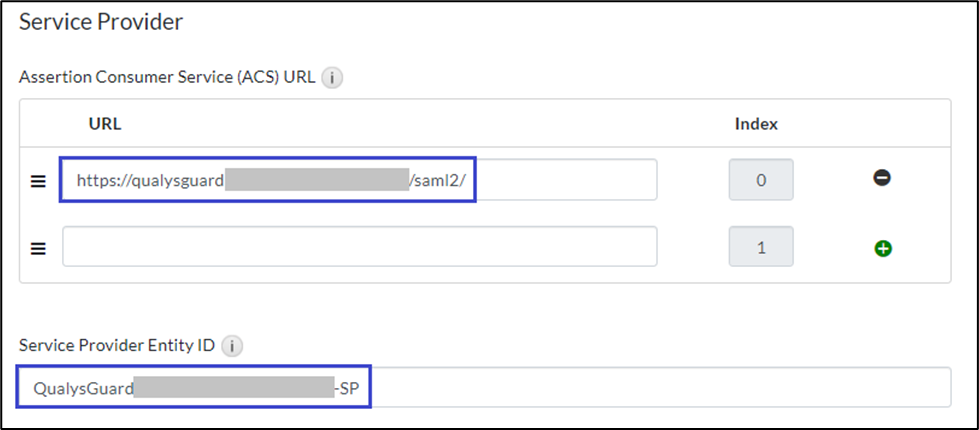The height and width of the screenshot is (430, 979).
Task: Remove the saml2 URL row with minus icon
Action: pyautogui.click(x=882, y=178)
